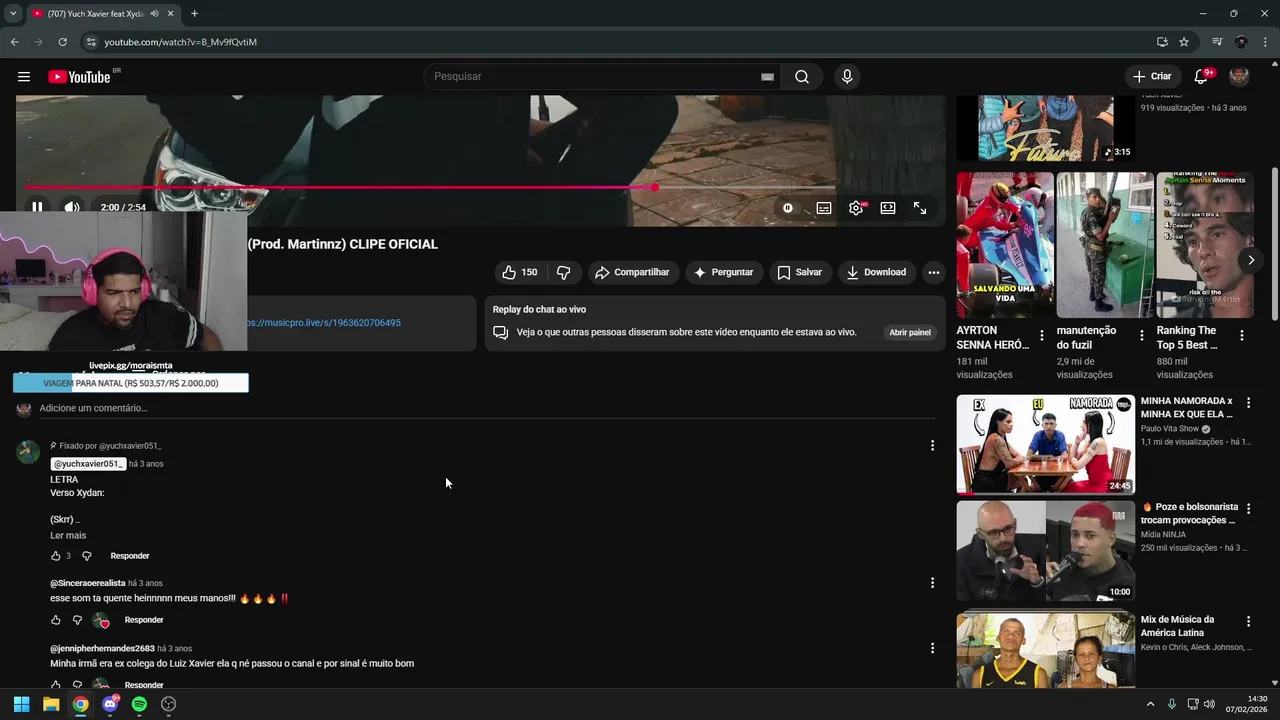Dislike the @Sinceraoerealista comment
The image size is (1280, 720).
coord(77,620)
